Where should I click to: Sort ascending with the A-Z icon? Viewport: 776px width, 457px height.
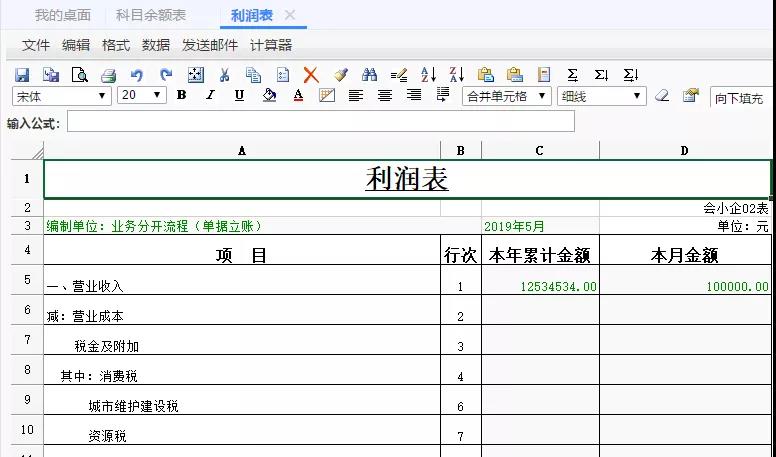coord(428,75)
